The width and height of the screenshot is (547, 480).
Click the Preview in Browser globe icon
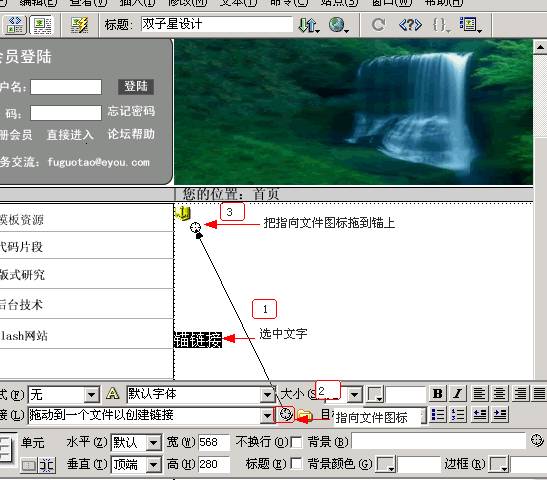338,25
